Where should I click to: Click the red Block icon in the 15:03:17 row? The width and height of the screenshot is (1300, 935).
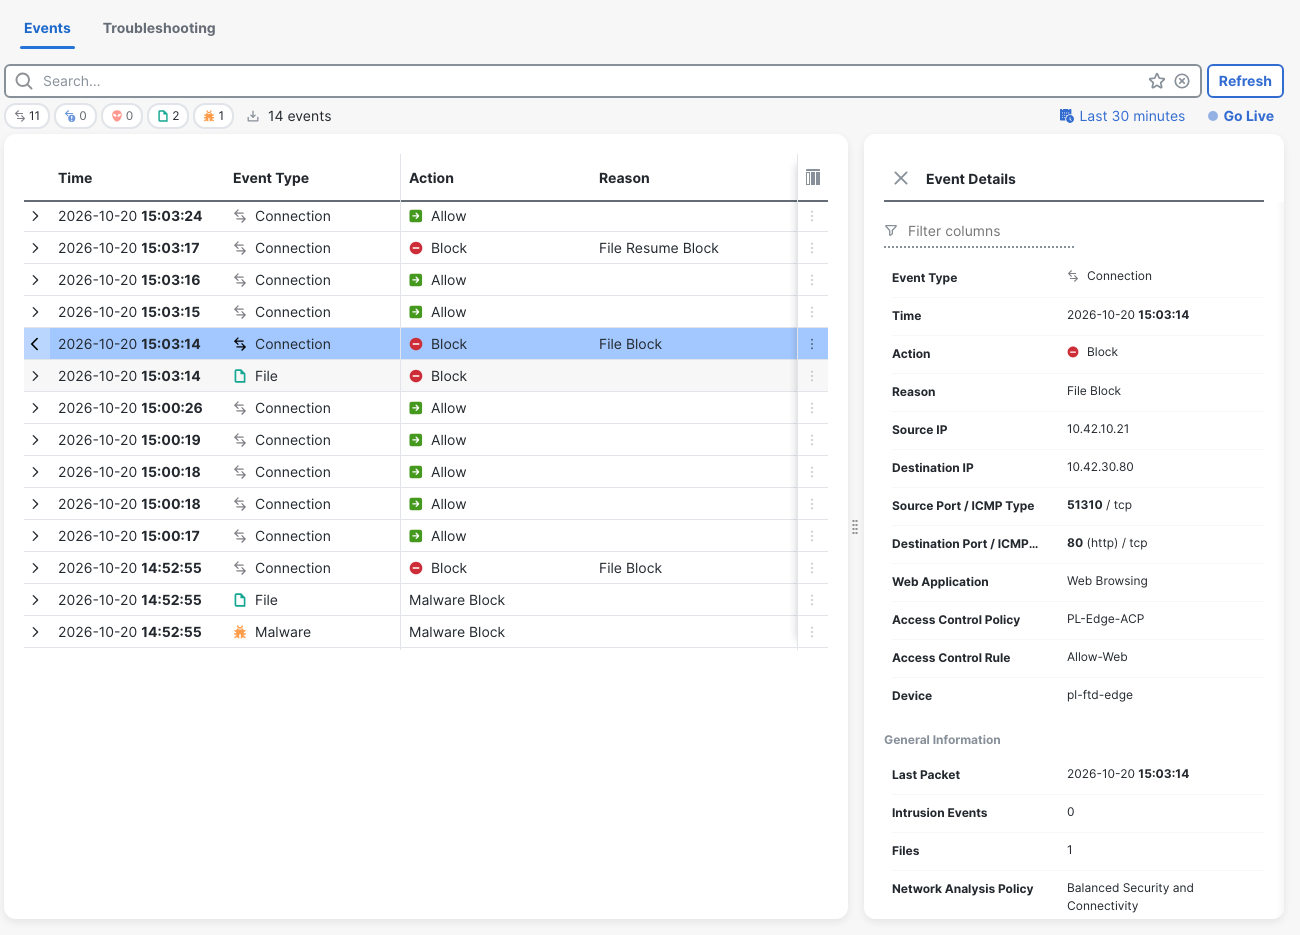click(x=416, y=248)
